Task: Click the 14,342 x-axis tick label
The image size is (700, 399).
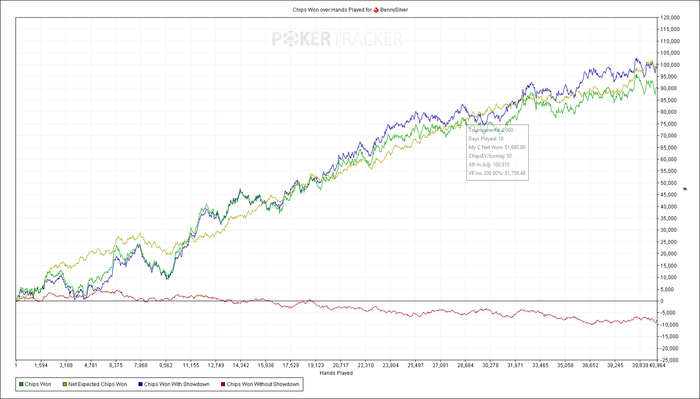Action: [x=241, y=366]
